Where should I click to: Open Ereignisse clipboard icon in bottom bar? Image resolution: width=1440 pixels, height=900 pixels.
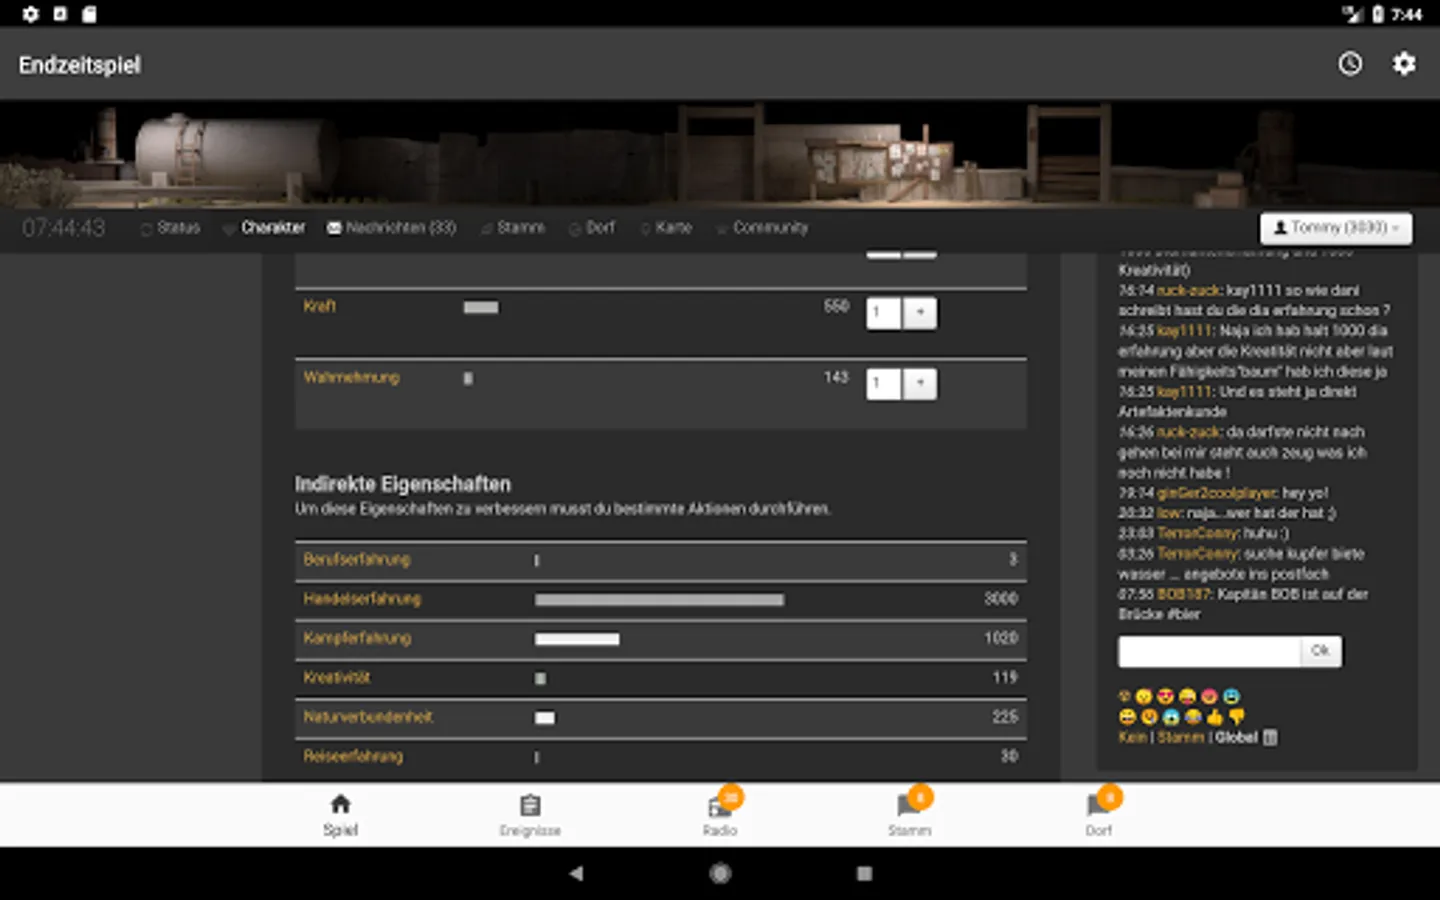(530, 805)
